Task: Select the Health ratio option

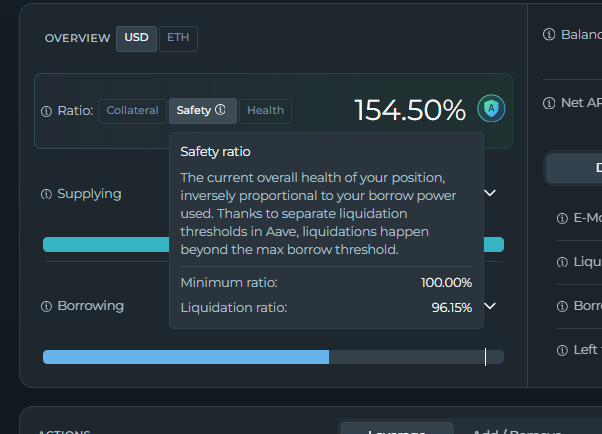Action: point(265,110)
